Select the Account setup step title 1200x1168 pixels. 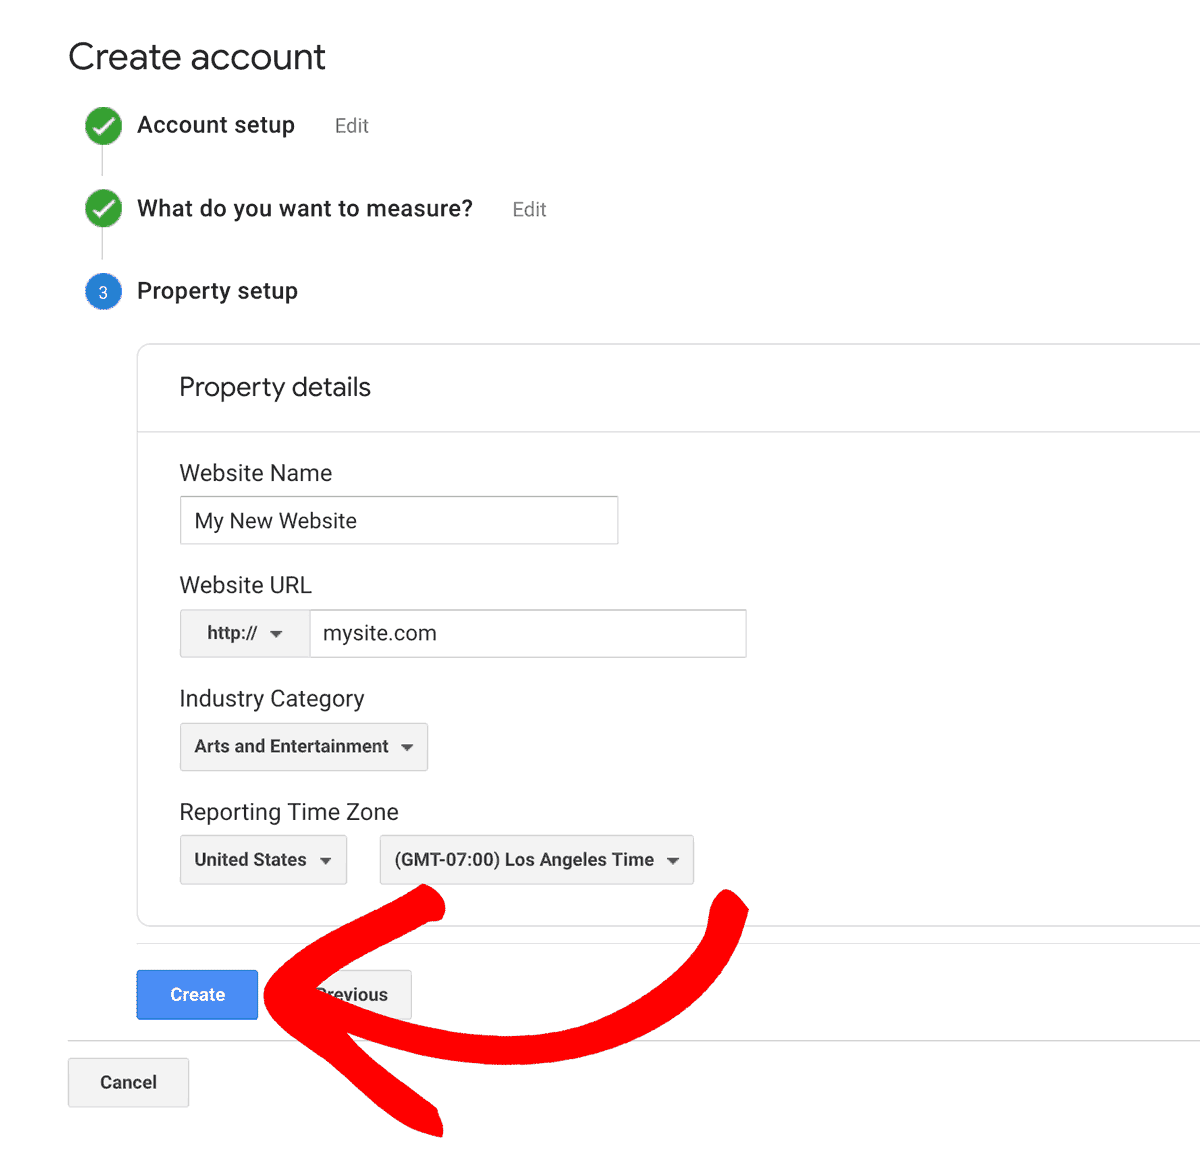[x=216, y=125]
